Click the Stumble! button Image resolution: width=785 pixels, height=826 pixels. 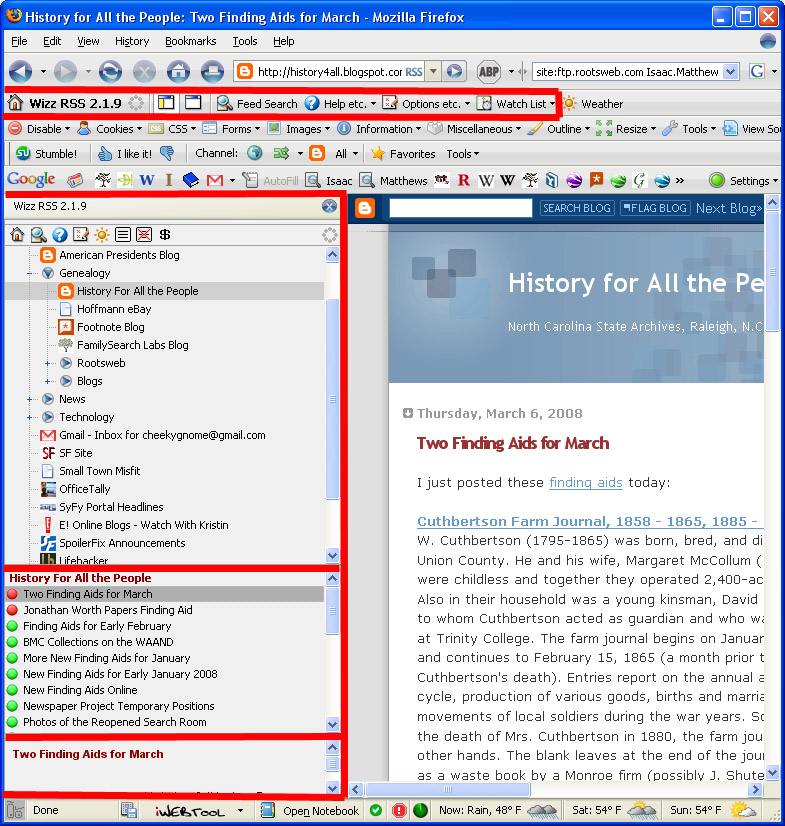46,153
